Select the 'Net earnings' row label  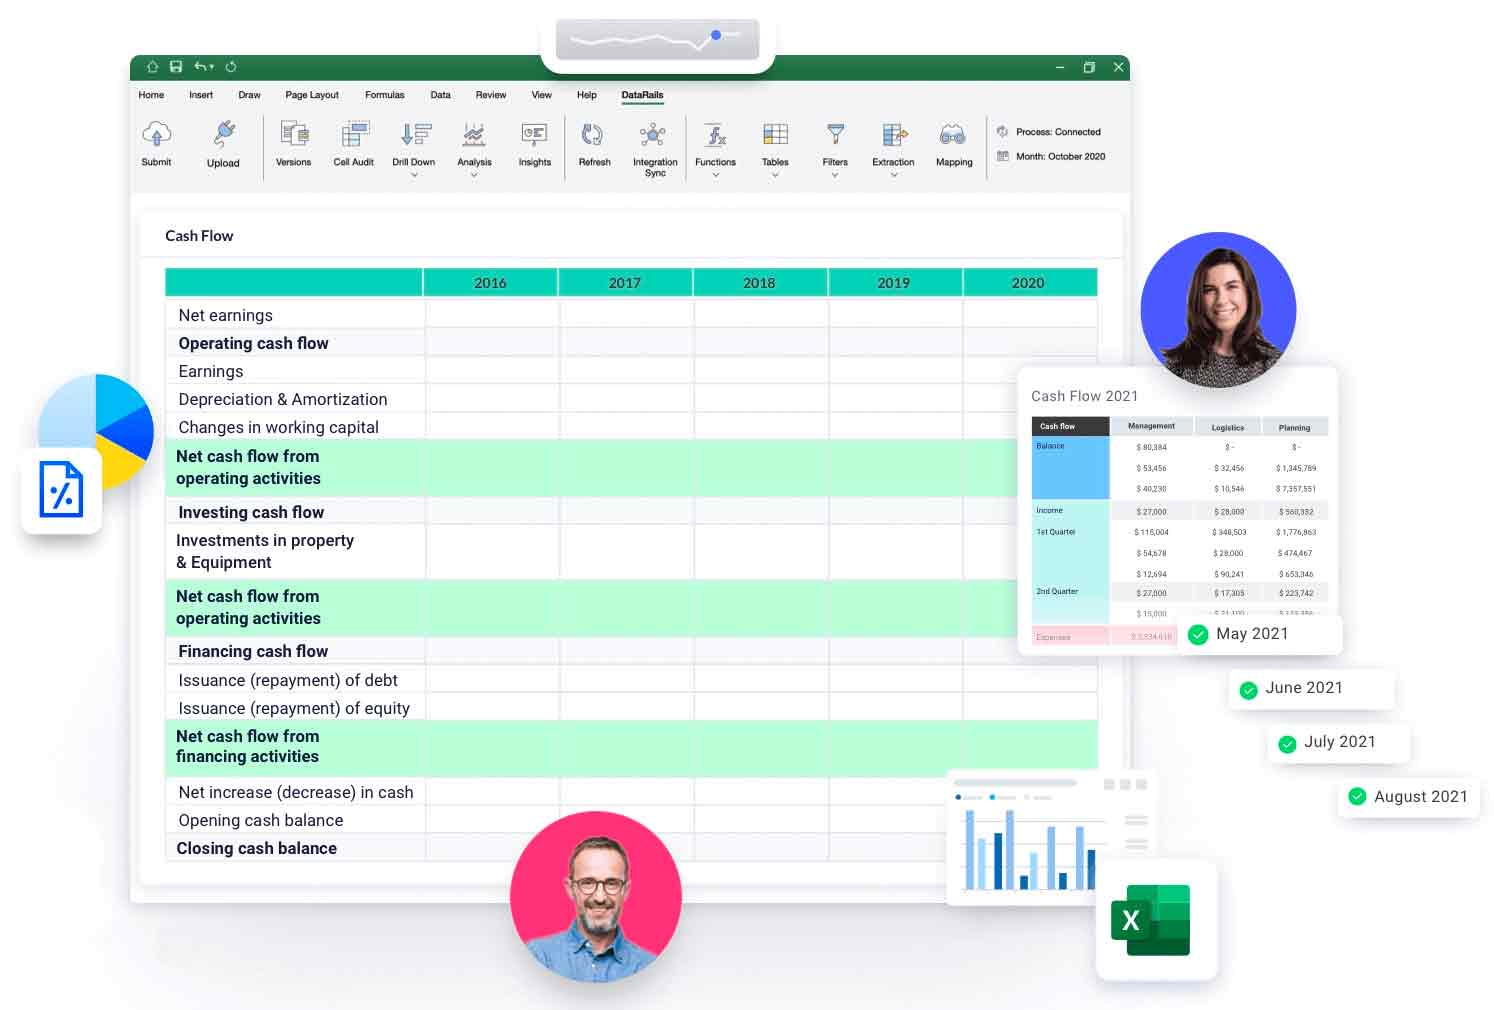[x=225, y=315]
